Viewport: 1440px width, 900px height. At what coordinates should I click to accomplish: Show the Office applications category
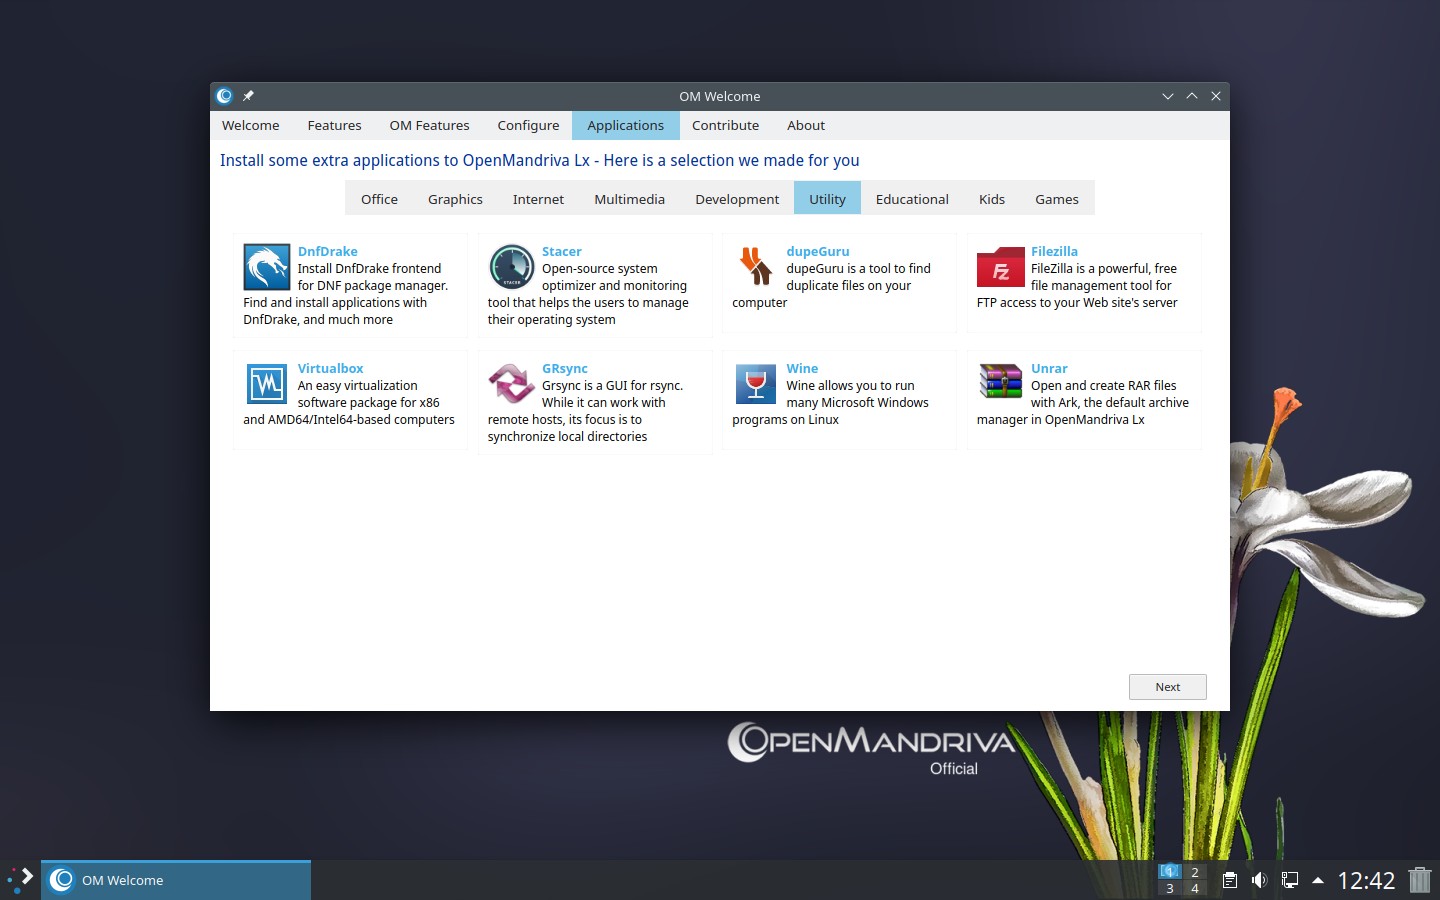[x=379, y=199]
